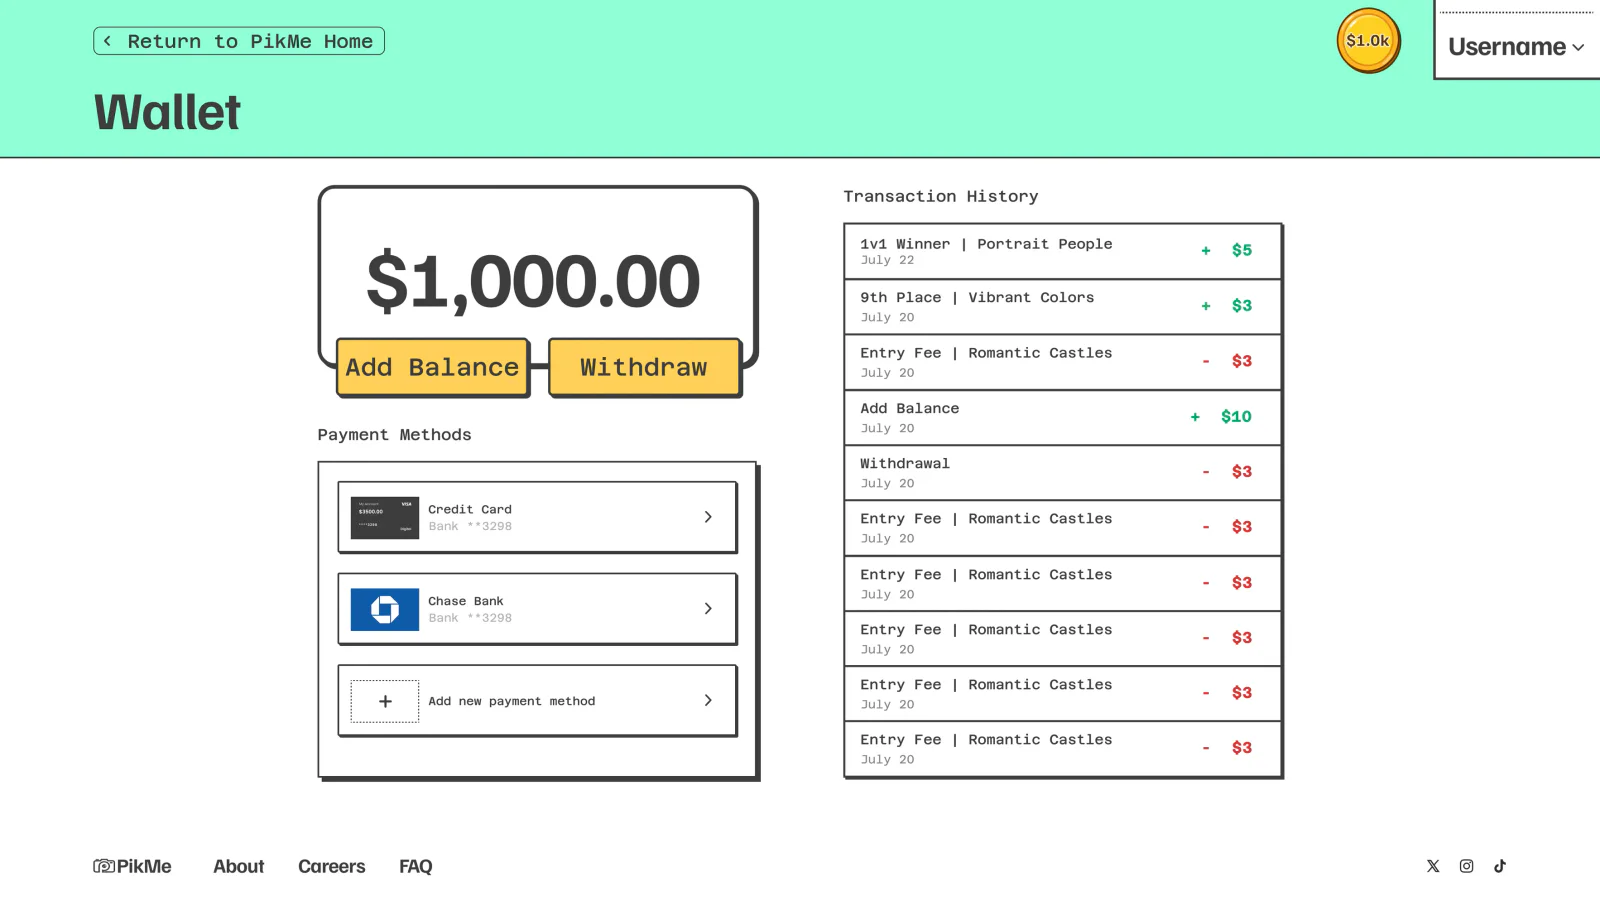Click the Chase Bank logo thumbnail
Screen dimensions: 1600x906
click(x=385, y=609)
